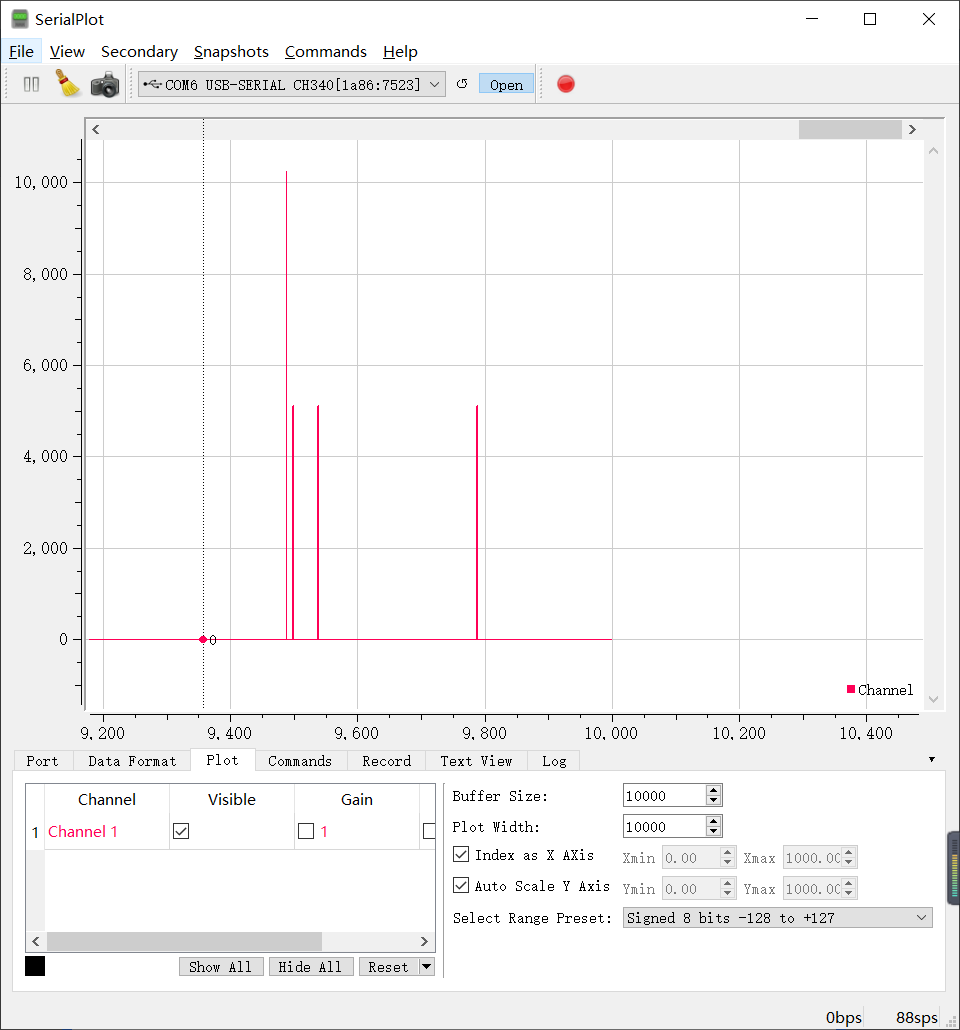Select the Channel 1 name cell
Screen dimensions: 960x1030
(x=107, y=831)
